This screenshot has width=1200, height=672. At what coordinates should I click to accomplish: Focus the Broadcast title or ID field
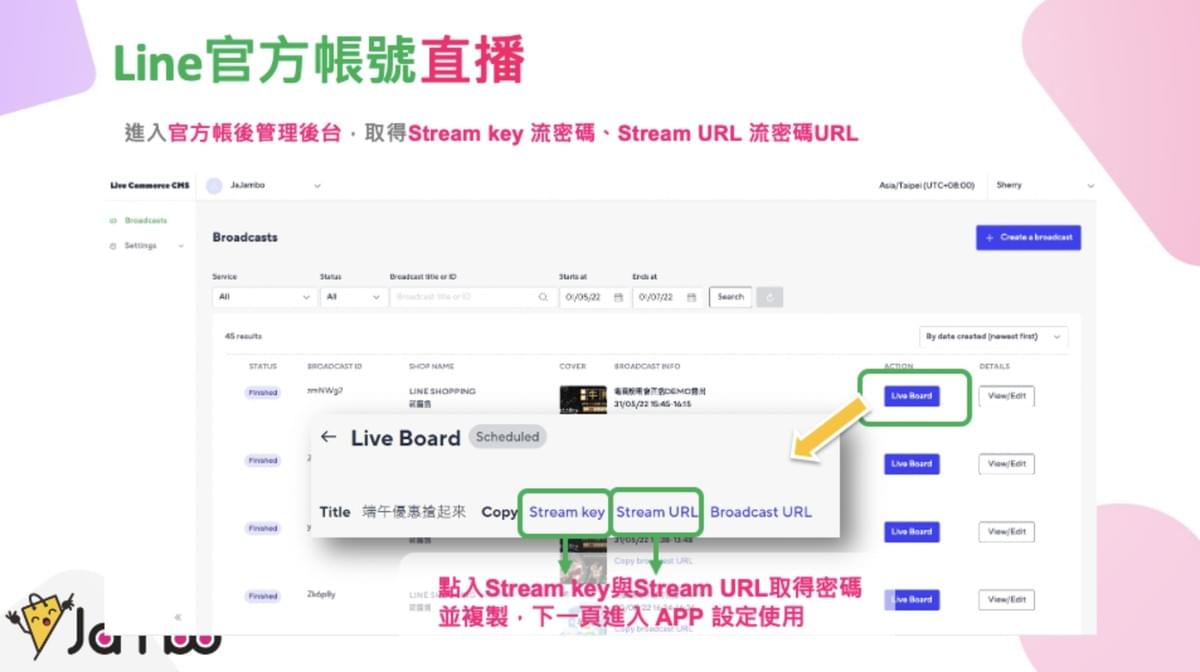click(473, 297)
